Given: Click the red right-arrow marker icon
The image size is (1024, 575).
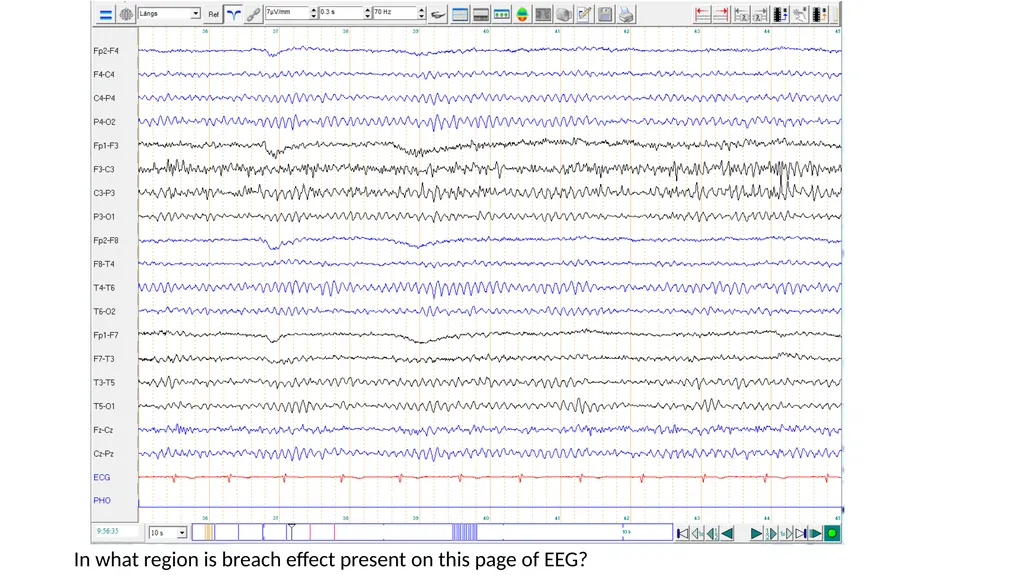Looking at the screenshot, I should 721,14.
